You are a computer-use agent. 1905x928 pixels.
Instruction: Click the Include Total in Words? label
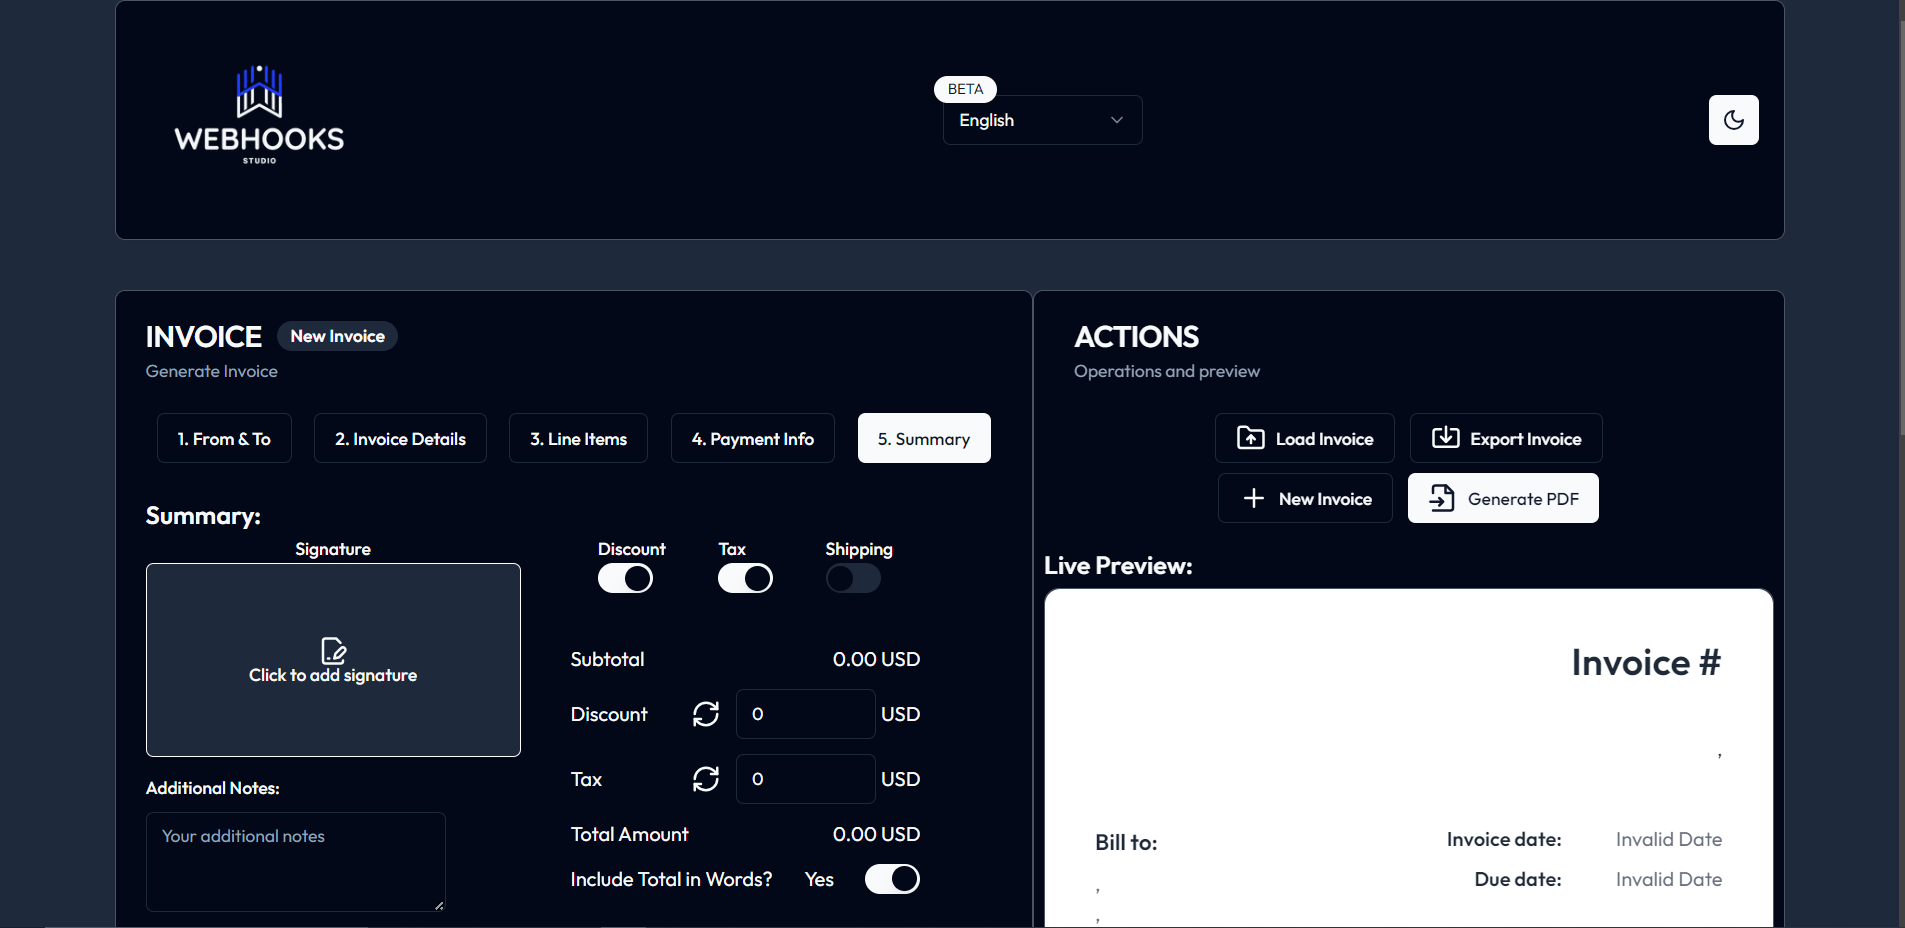pyautogui.click(x=671, y=879)
